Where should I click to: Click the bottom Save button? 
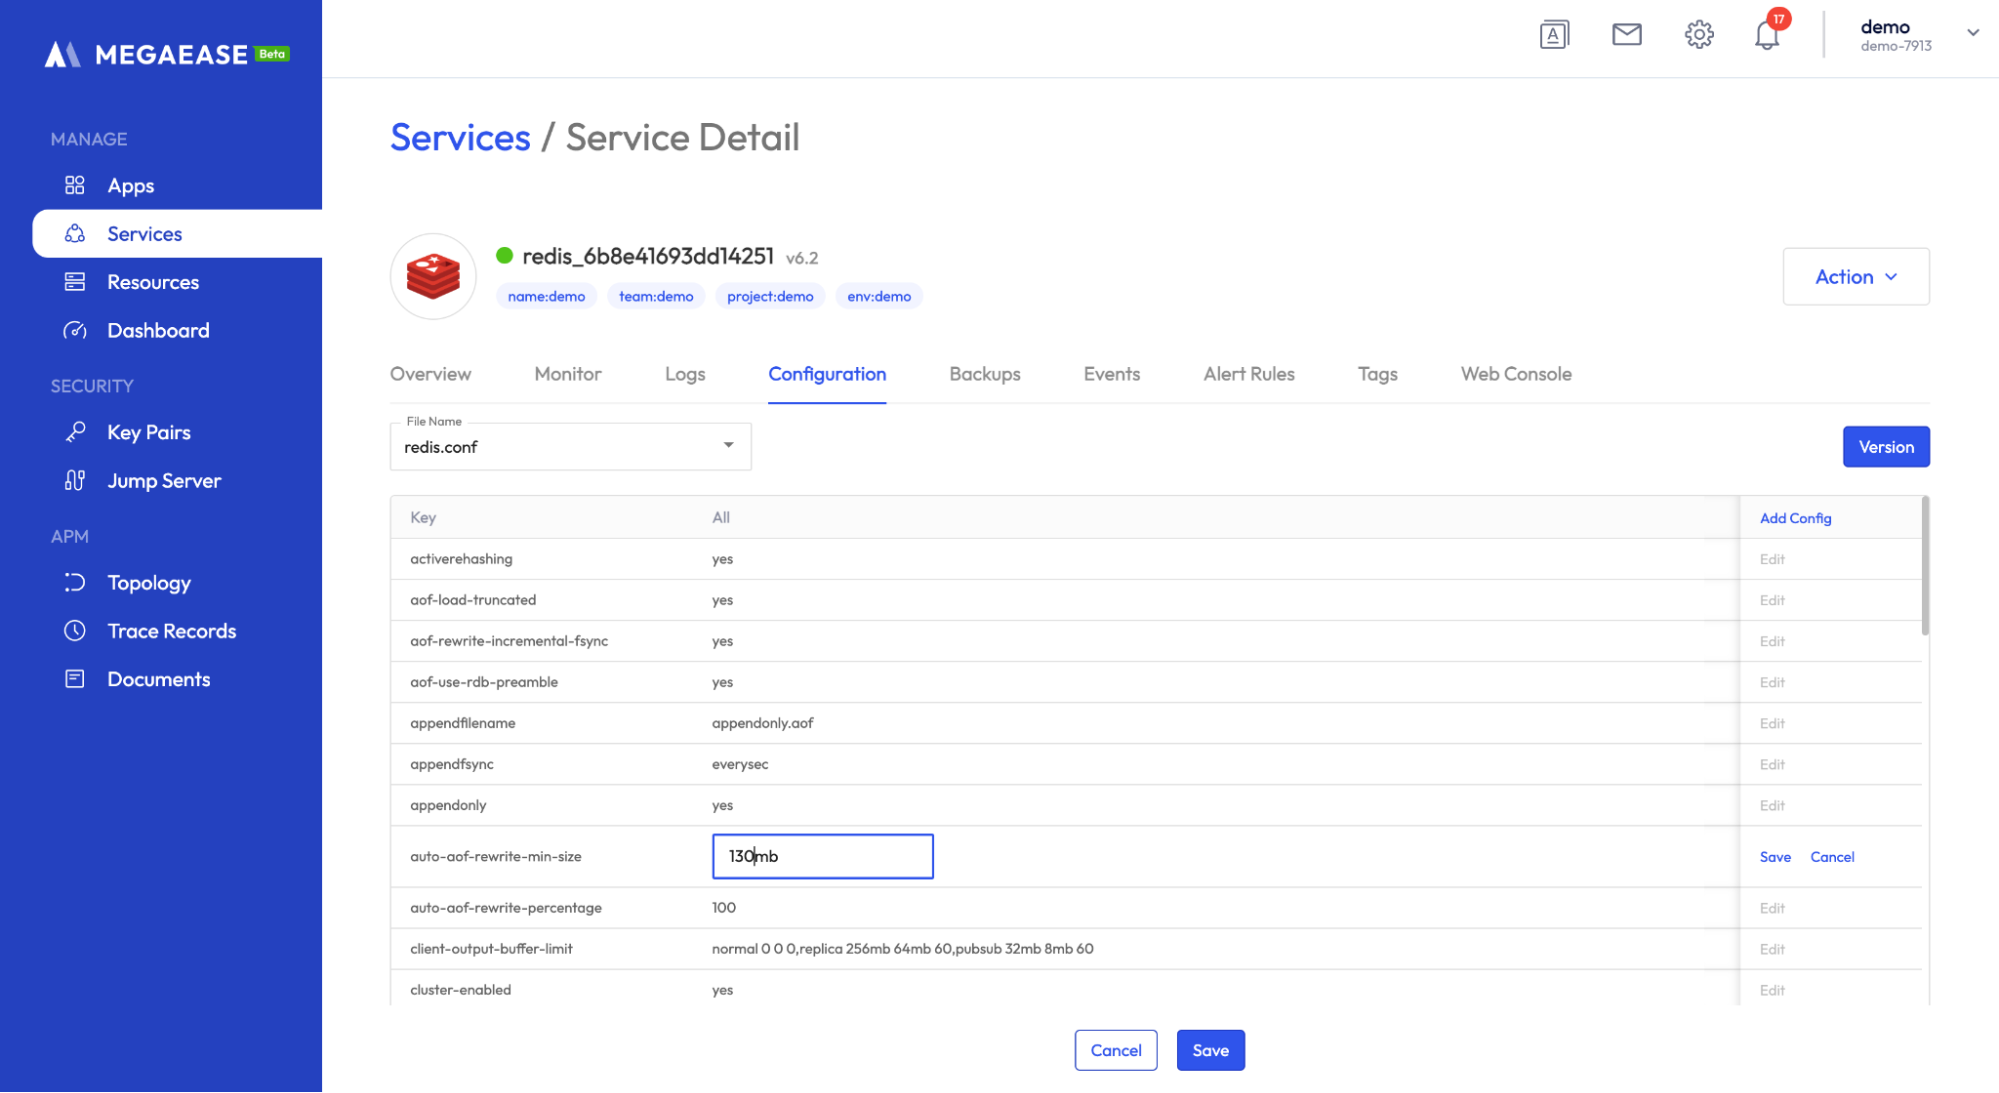click(x=1210, y=1050)
